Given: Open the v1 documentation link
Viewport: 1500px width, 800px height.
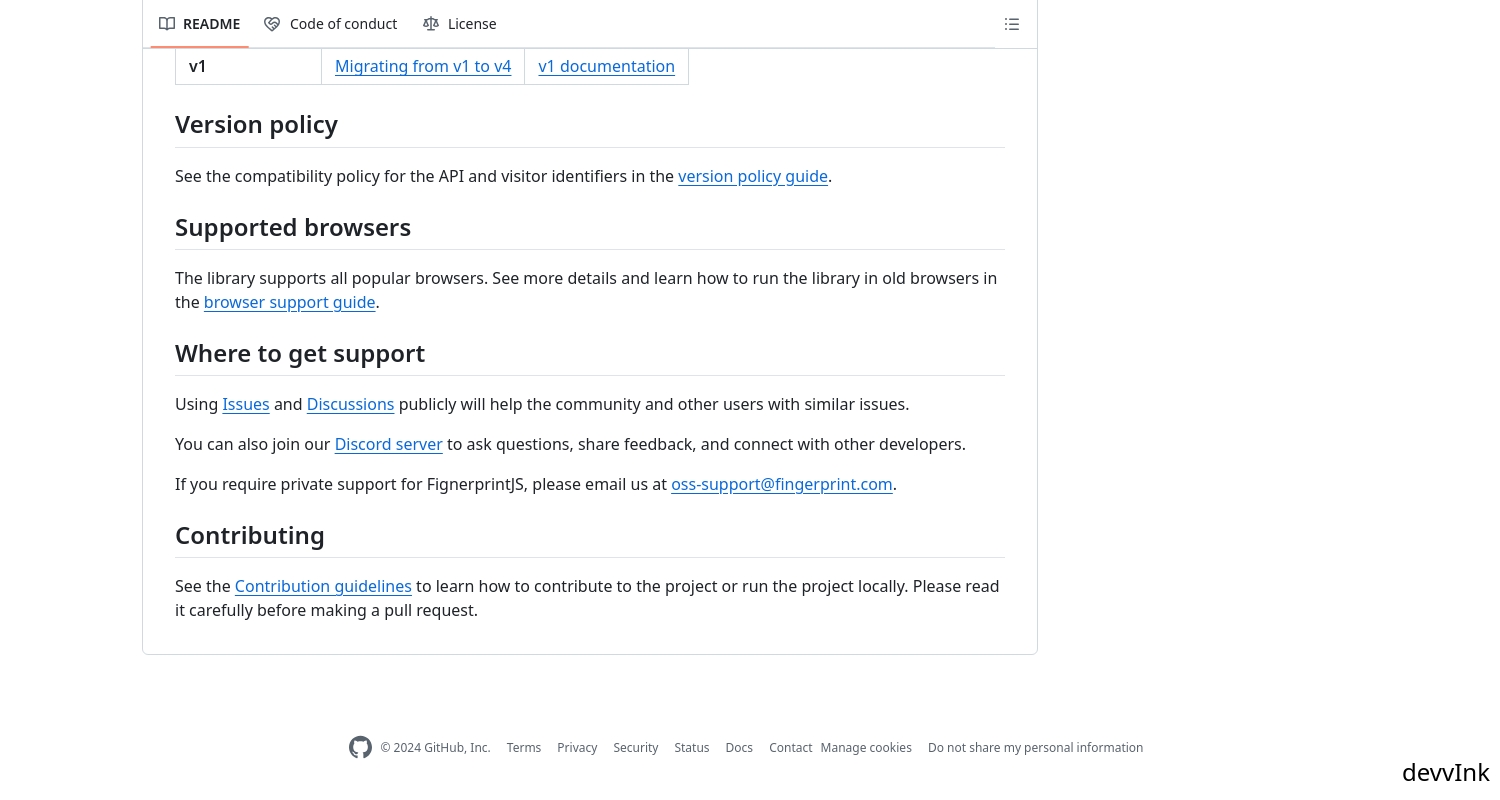Looking at the screenshot, I should pos(606,66).
